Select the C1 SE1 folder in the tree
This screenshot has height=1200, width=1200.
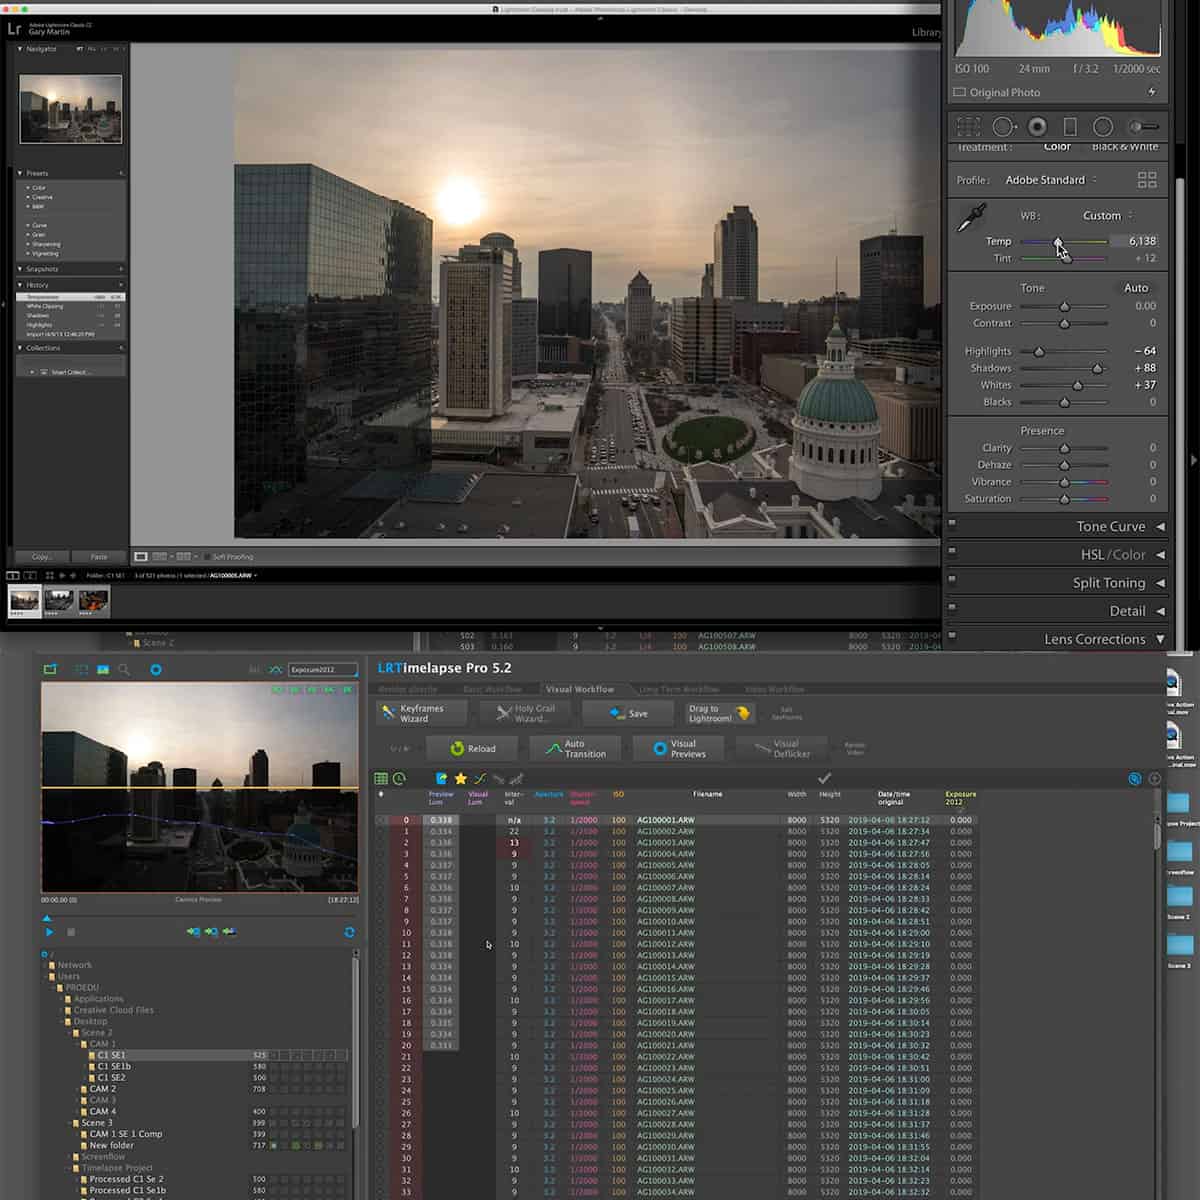coord(110,1055)
